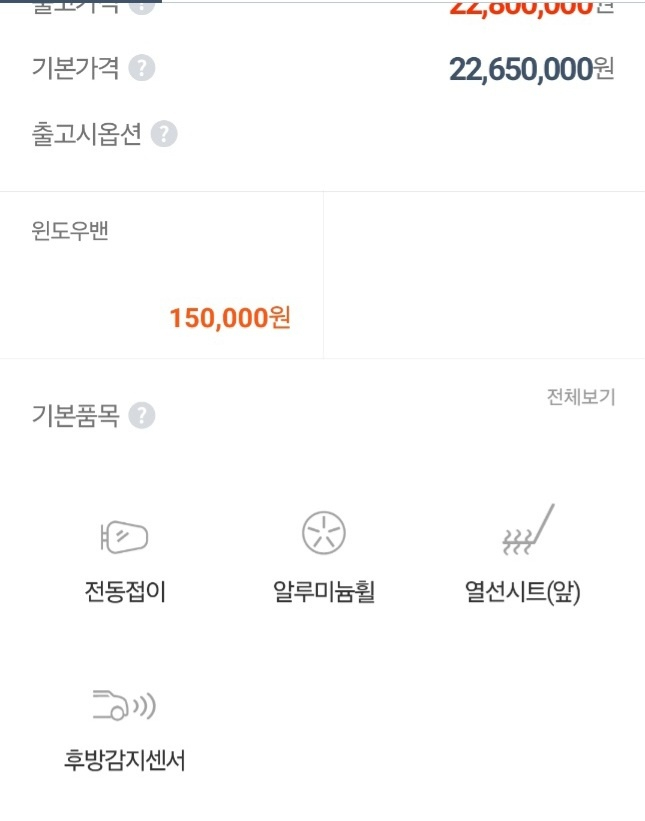Image resolution: width=645 pixels, height=821 pixels.
Task: Click the empty option cell beside 윈도우밴
Action: point(484,275)
